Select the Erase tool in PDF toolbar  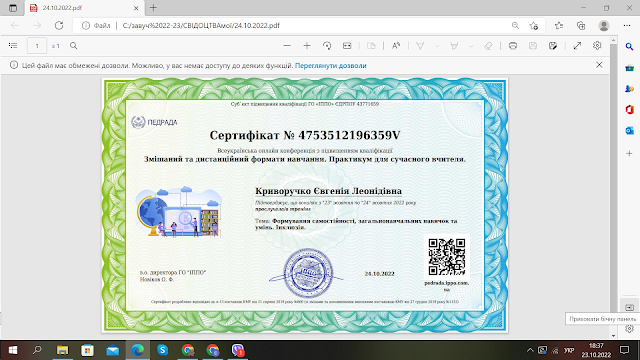click(x=488, y=46)
